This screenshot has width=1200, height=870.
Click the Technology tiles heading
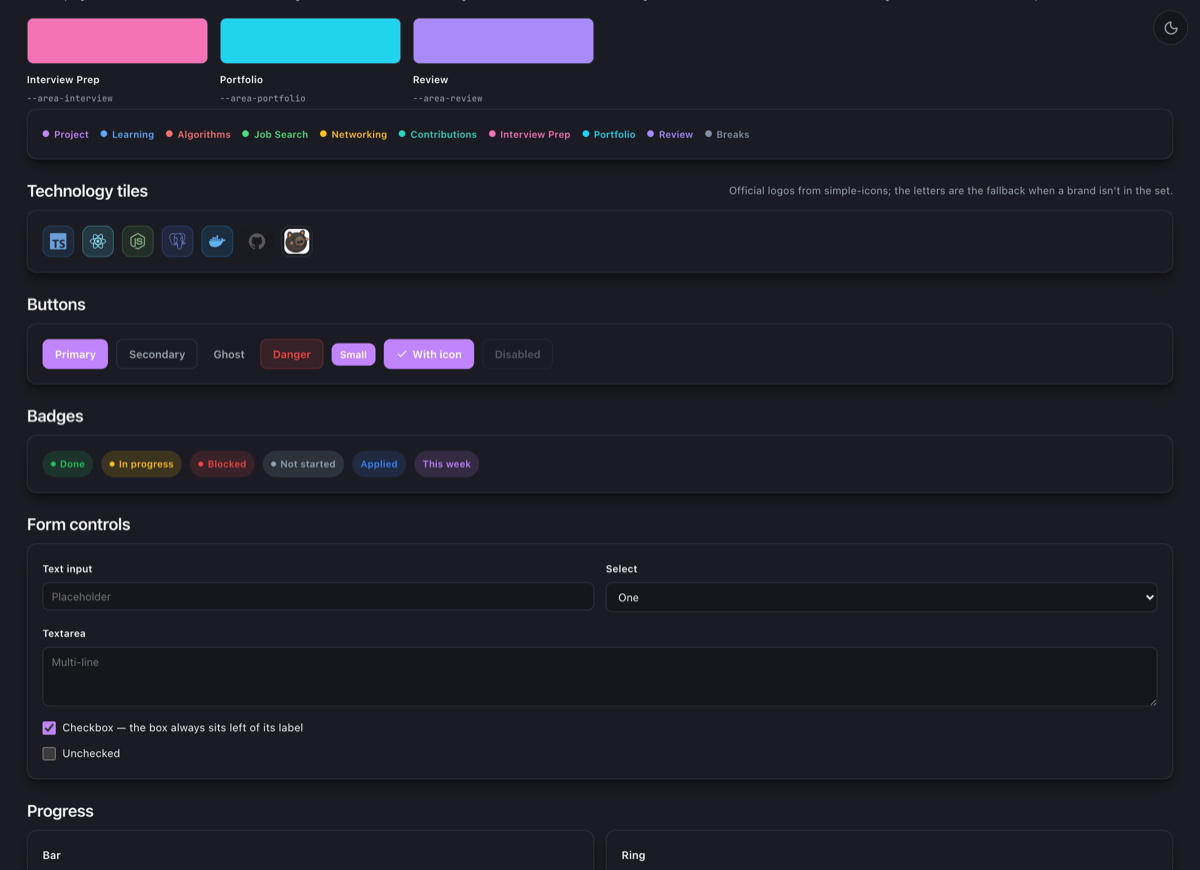pyautogui.click(x=87, y=191)
